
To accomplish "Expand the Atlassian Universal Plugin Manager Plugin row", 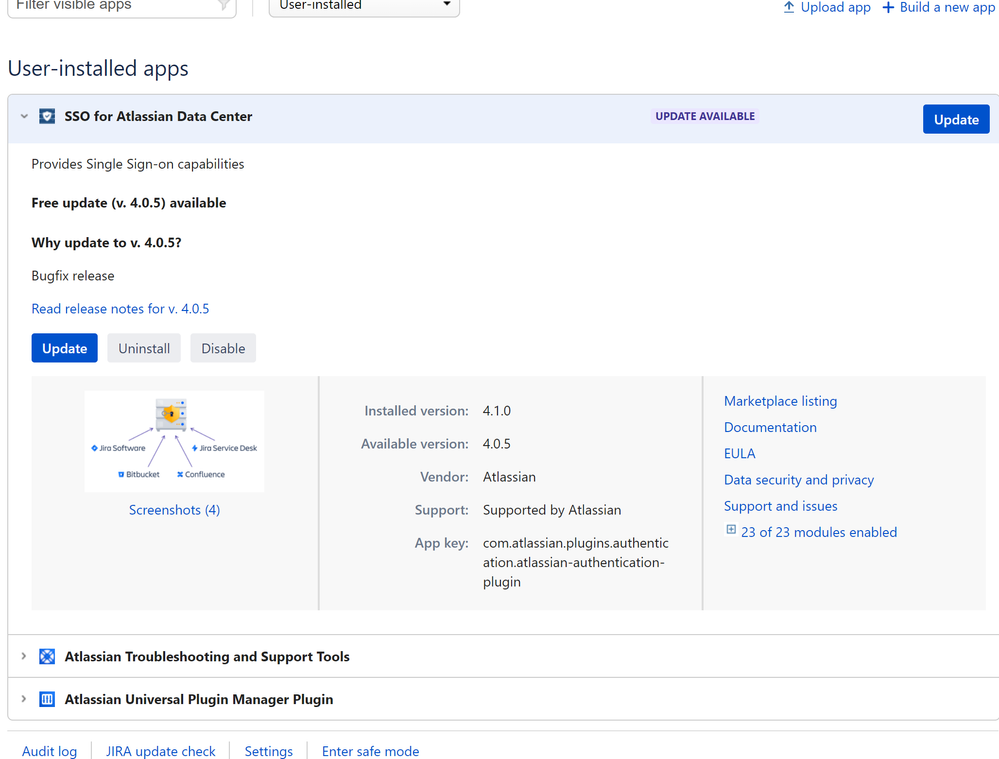I will point(24,698).
